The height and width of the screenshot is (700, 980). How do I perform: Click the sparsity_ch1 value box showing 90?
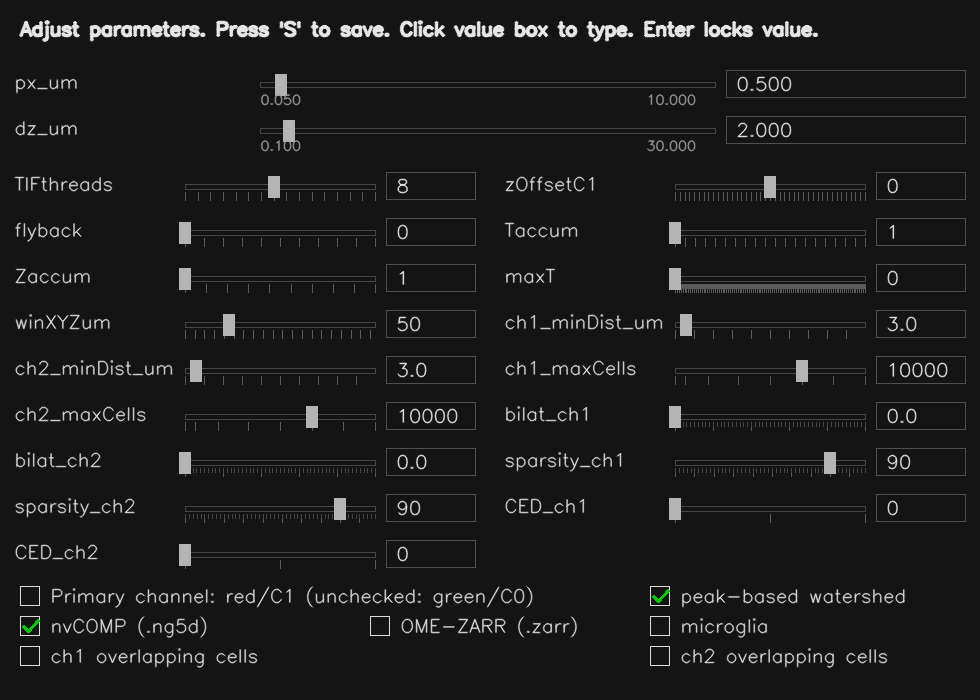click(920, 461)
